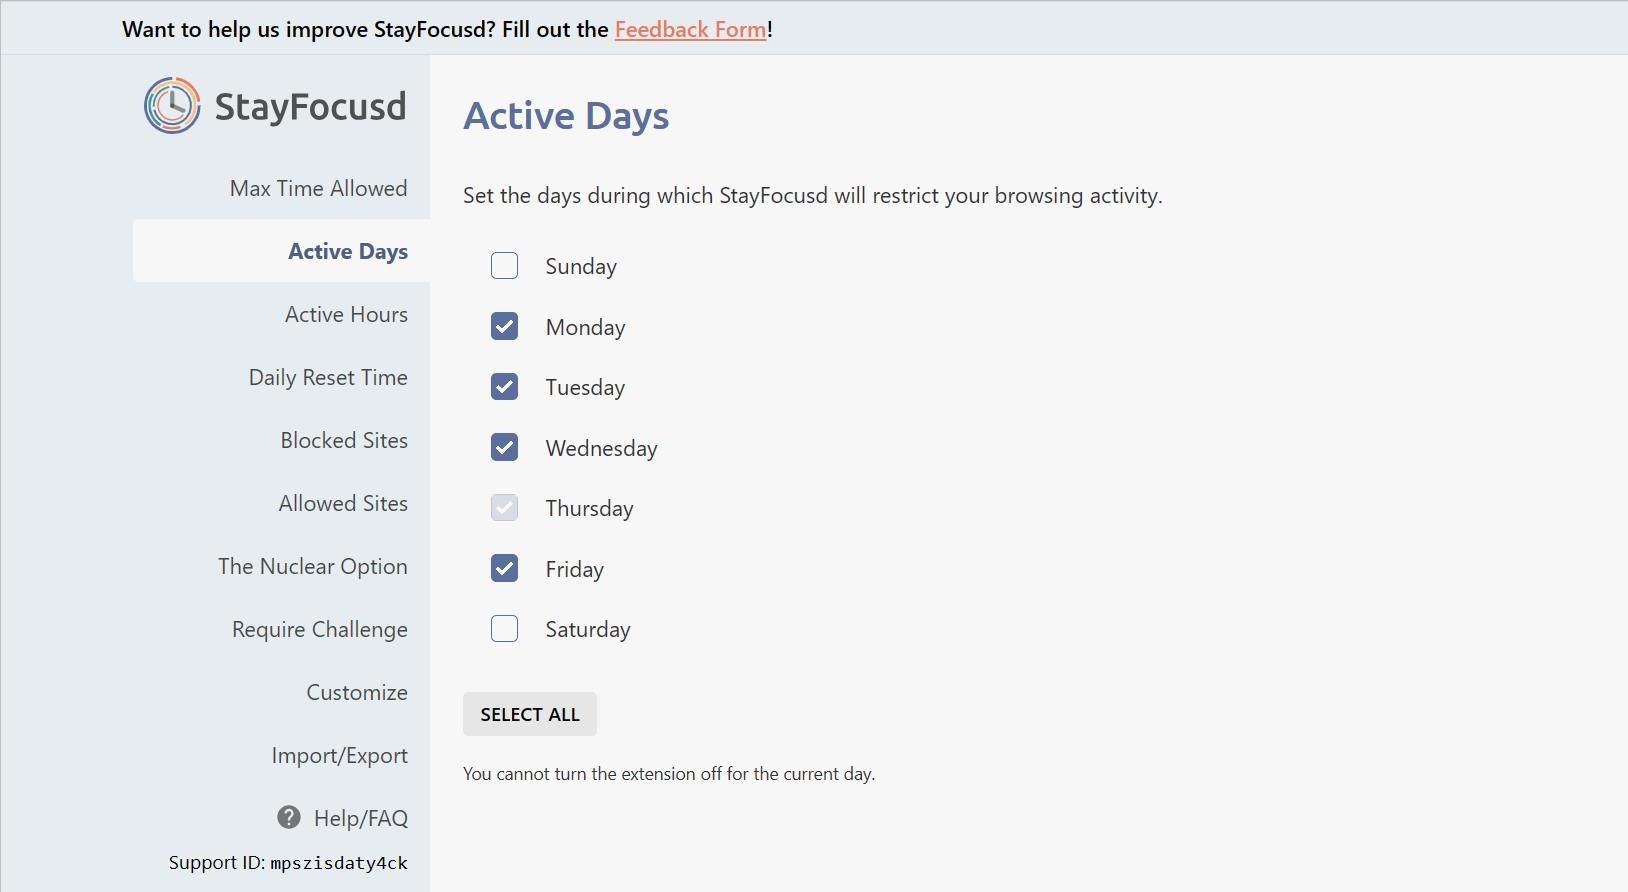Click the Help/FAQ question mark icon
The image size is (1628, 892).
(x=289, y=817)
